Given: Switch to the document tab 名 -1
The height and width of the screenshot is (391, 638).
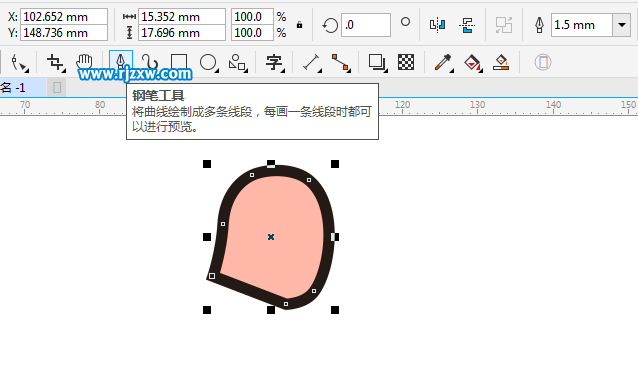Looking at the screenshot, I should [x=23, y=87].
